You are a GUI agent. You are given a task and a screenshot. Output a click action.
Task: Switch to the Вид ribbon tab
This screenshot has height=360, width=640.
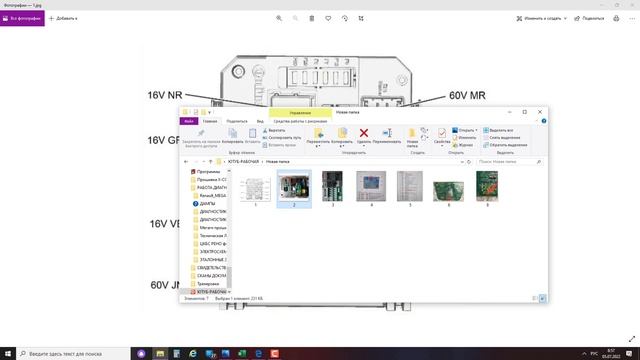[260, 121]
